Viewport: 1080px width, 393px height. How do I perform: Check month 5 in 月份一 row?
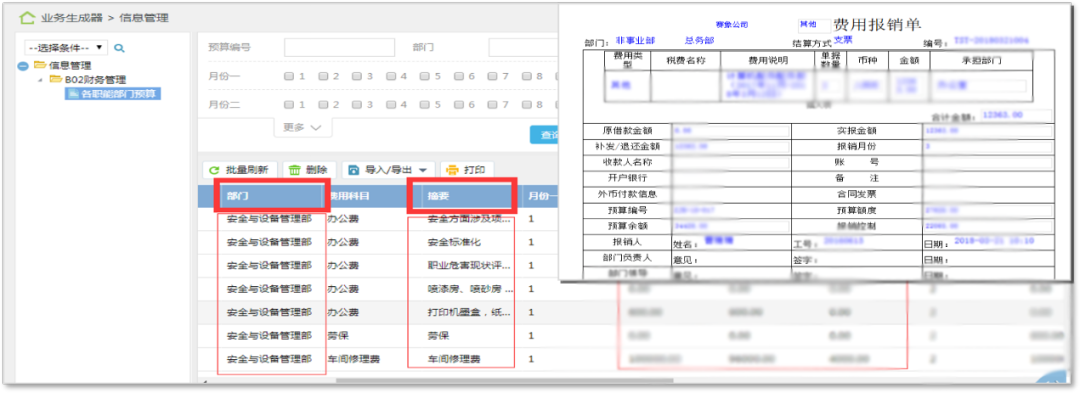[424, 76]
